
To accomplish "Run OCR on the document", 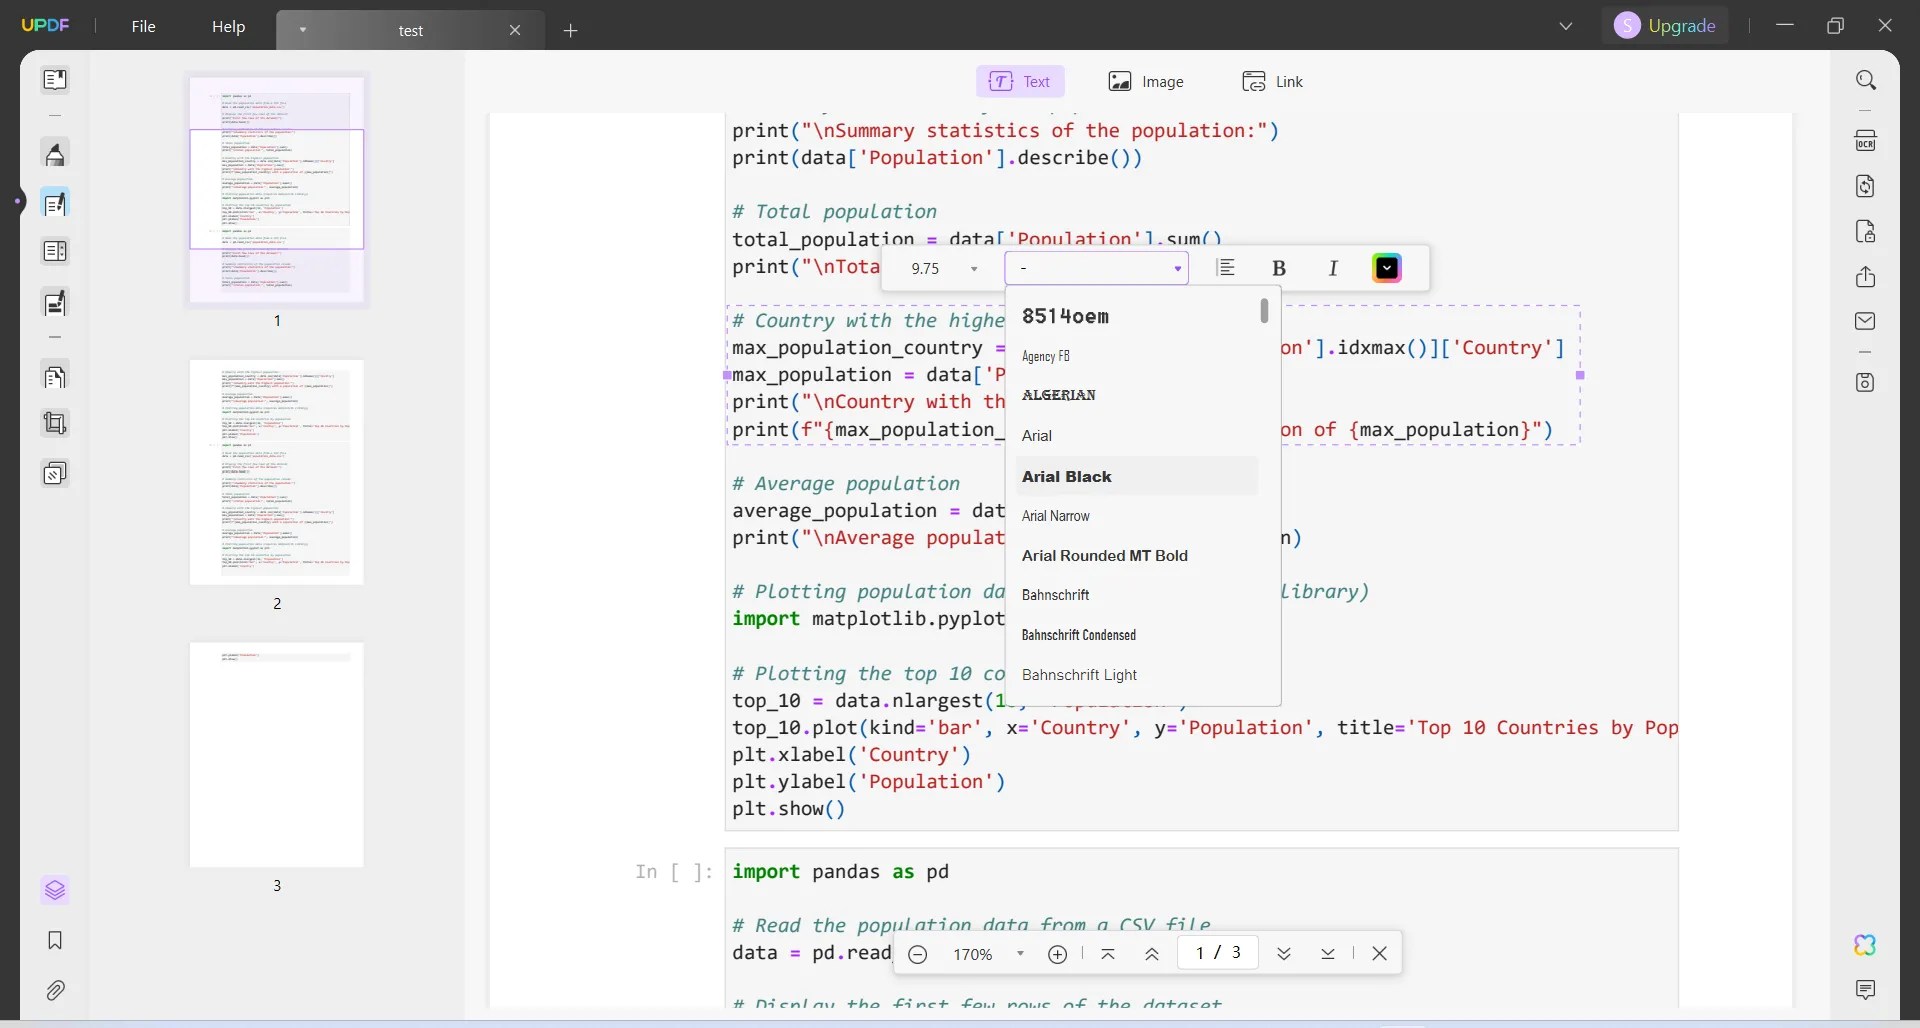I will click(1868, 140).
